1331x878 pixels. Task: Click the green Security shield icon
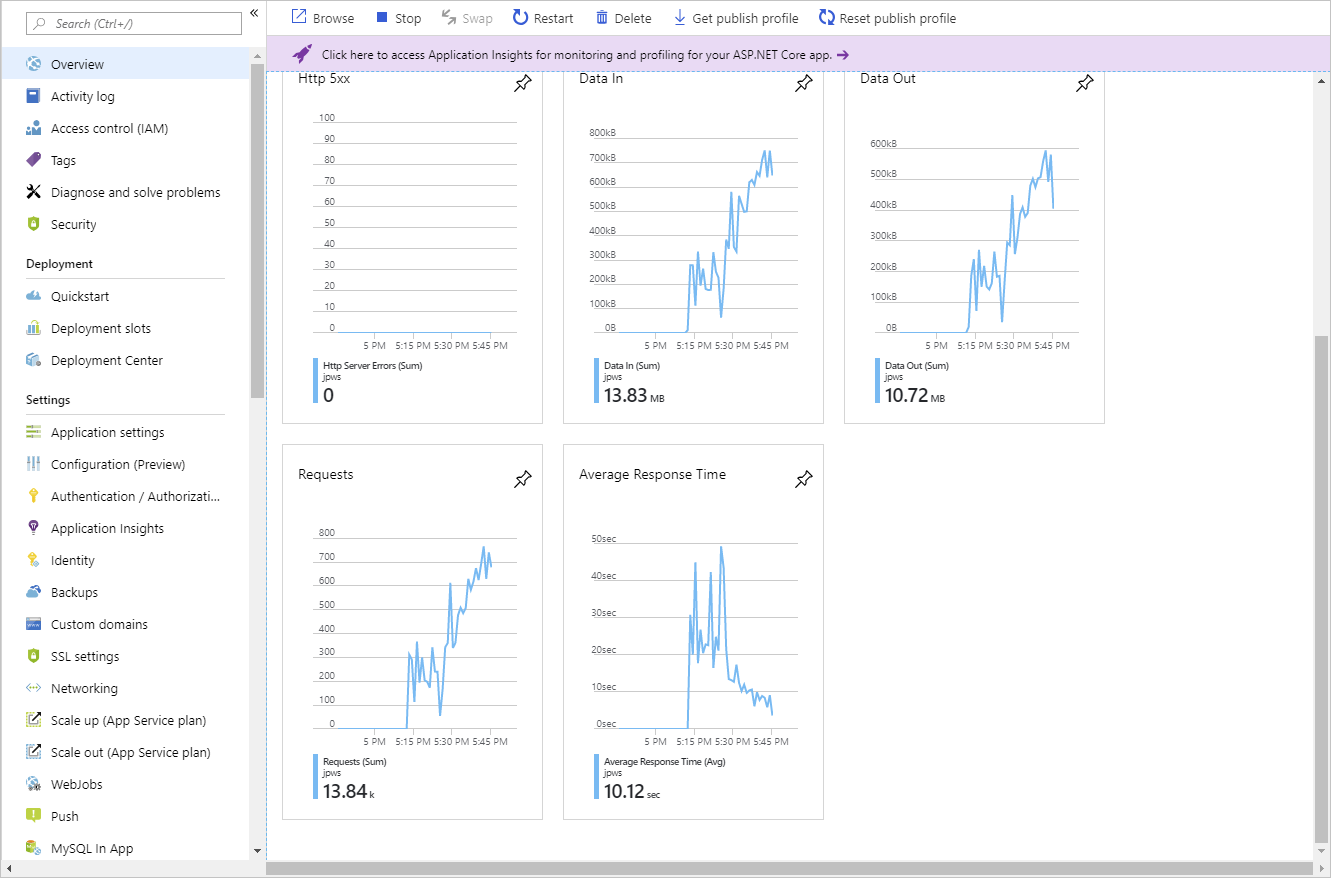(34, 224)
